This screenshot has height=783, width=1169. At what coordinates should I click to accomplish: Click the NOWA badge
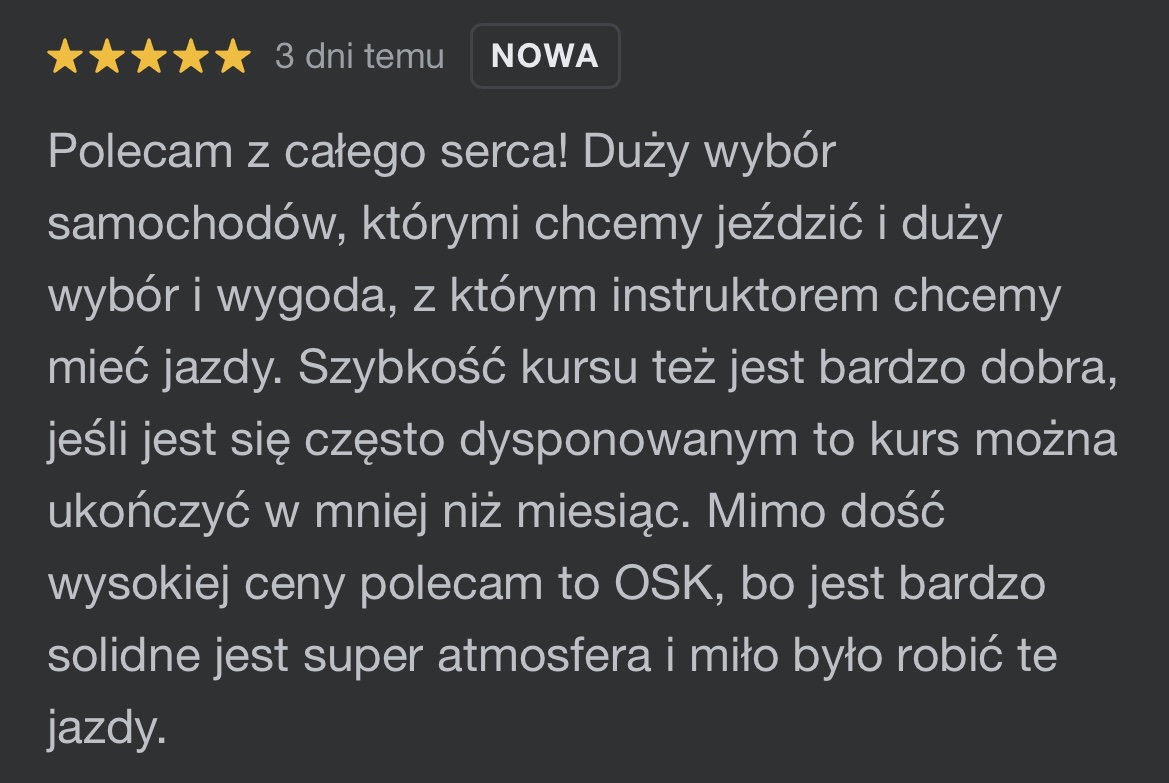pyautogui.click(x=545, y=56)
